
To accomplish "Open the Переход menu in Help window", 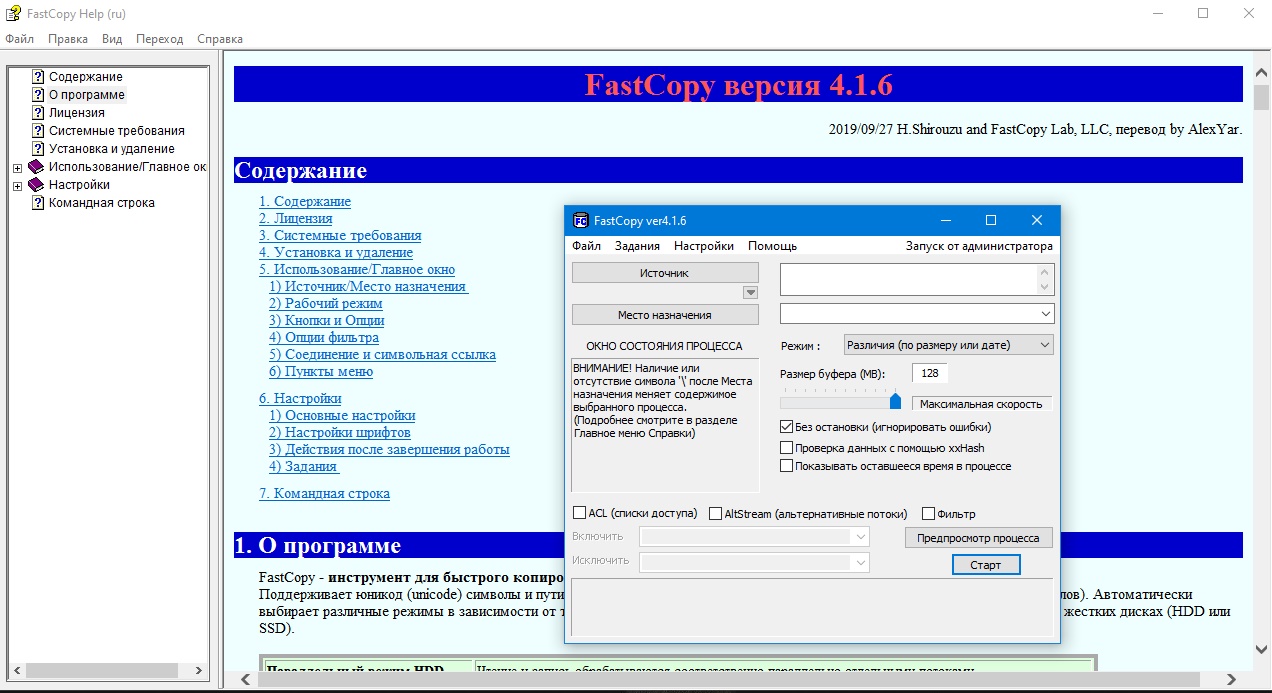I will pos(160,39).
